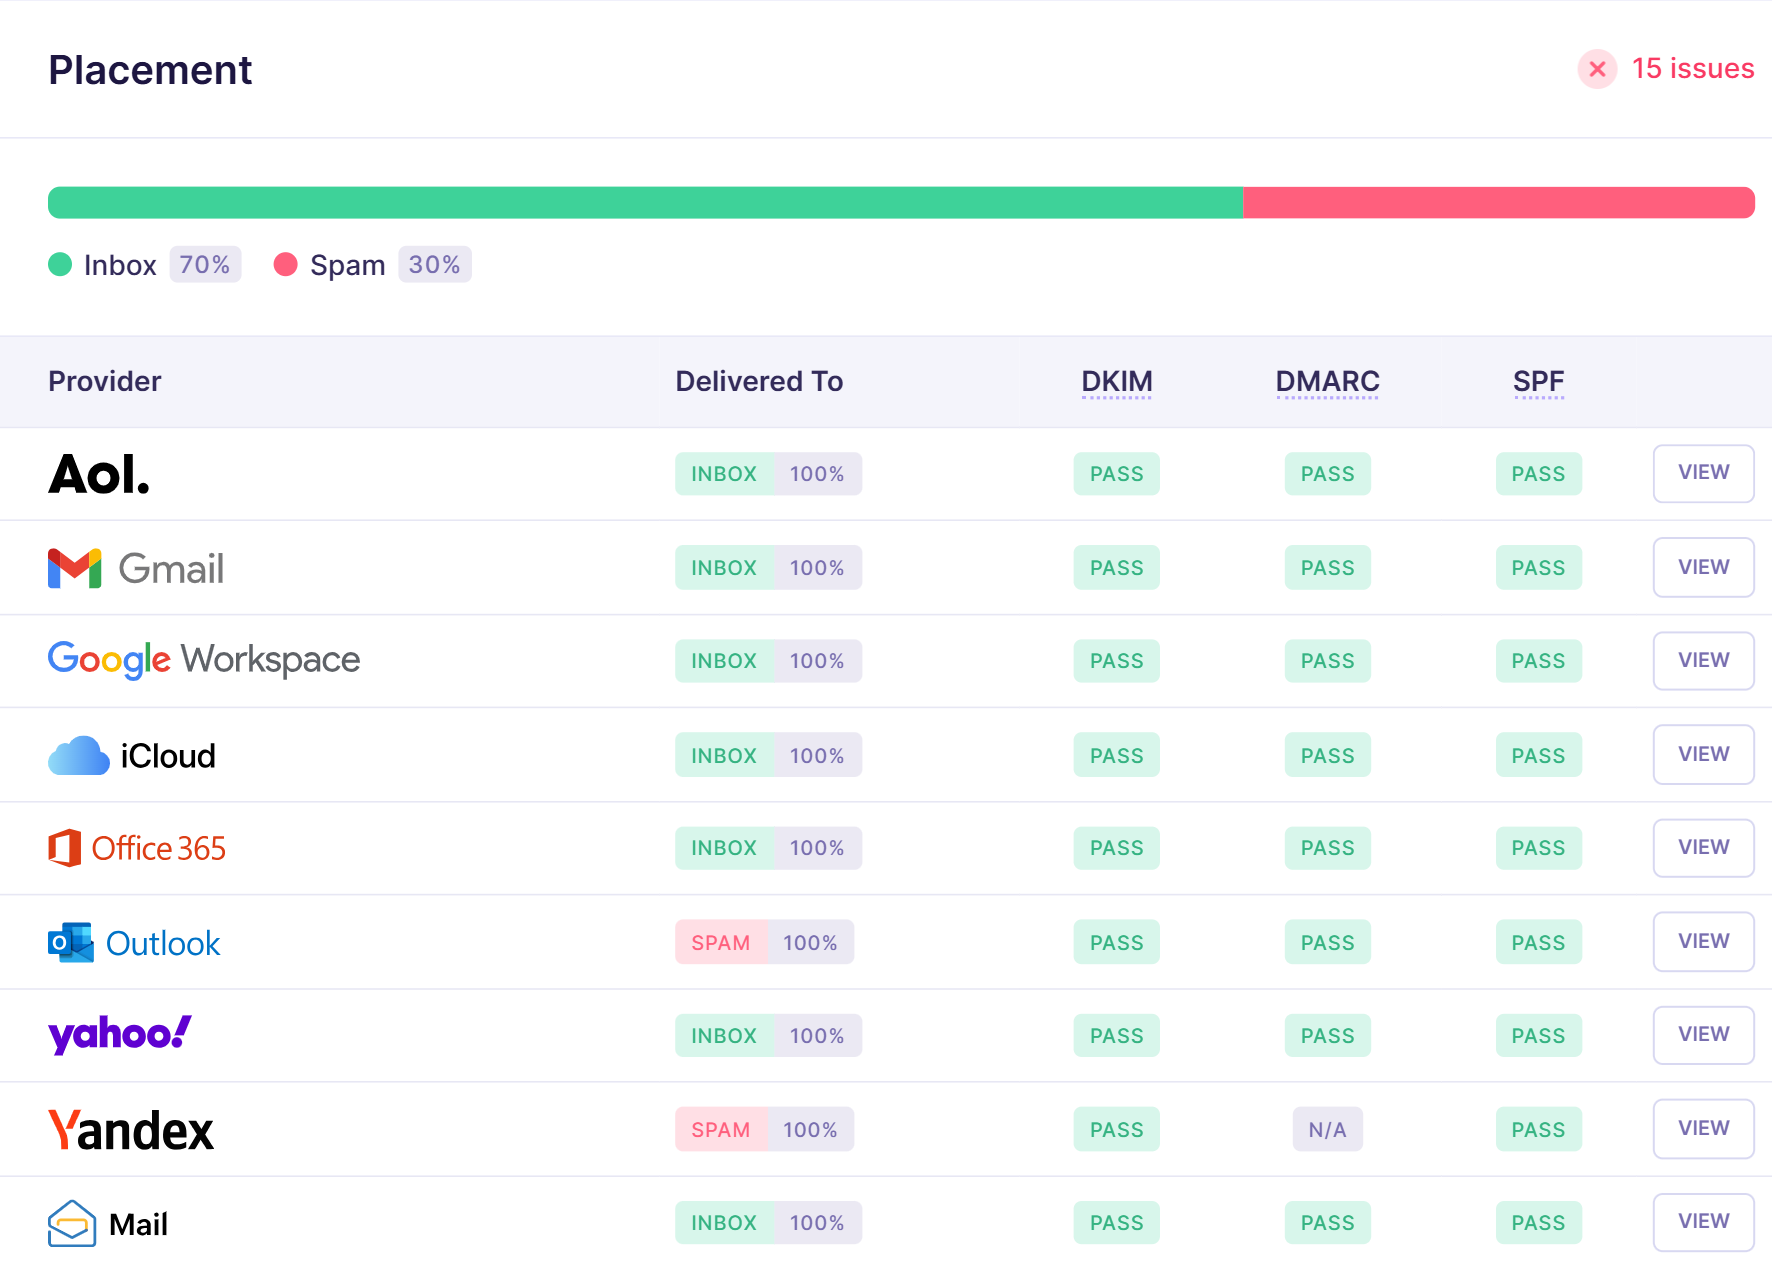Screen dimensions: 1772x1268
Task: Click the Outlook logo
Action: click(x=134, y=942)
